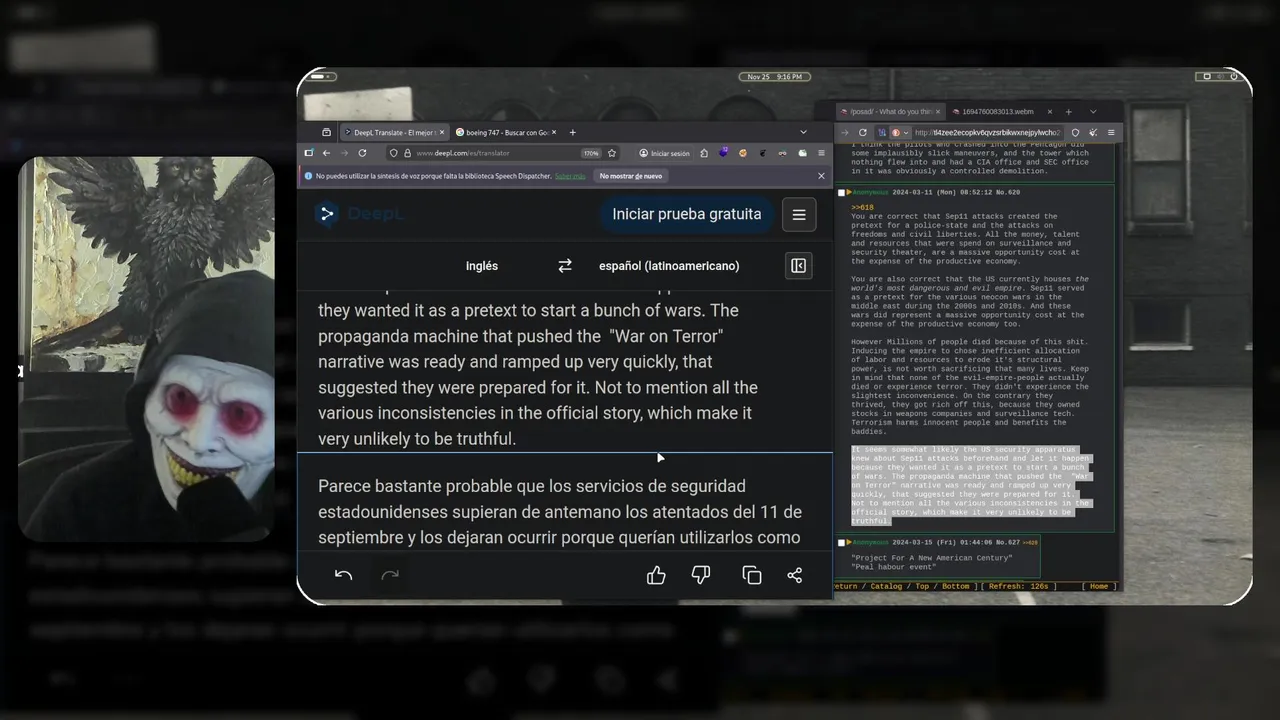Image resolution: width=1280 pixels, height=720 pixels.
Task: Open the Nov 25 9:16 PM clock menu
Action: point(775,76)
